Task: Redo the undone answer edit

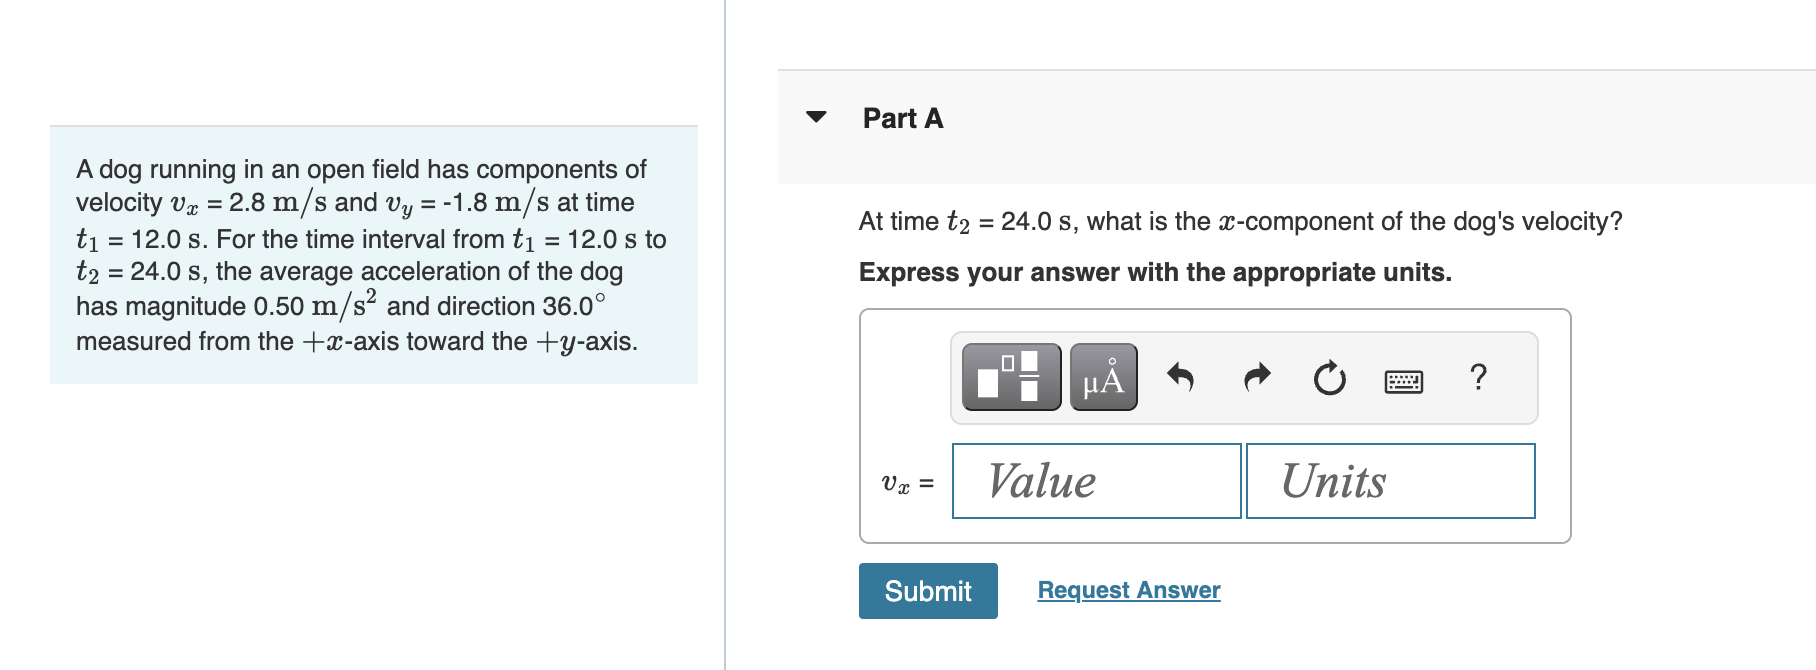Action: (x=1256, y=378)
